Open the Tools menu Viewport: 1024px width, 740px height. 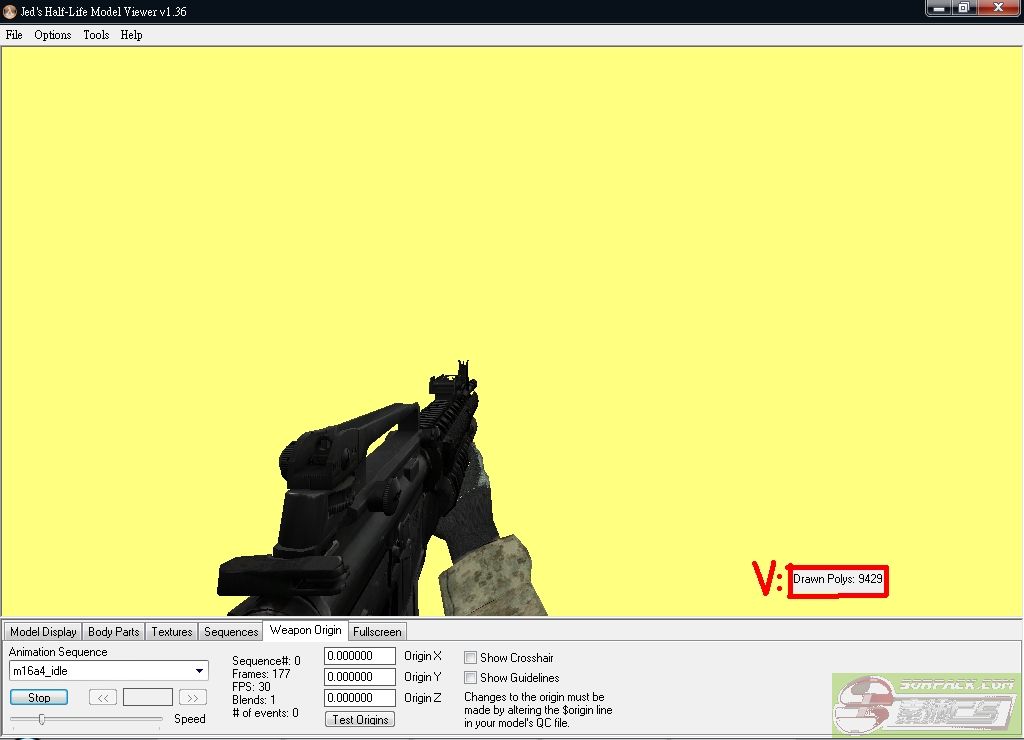96,35
